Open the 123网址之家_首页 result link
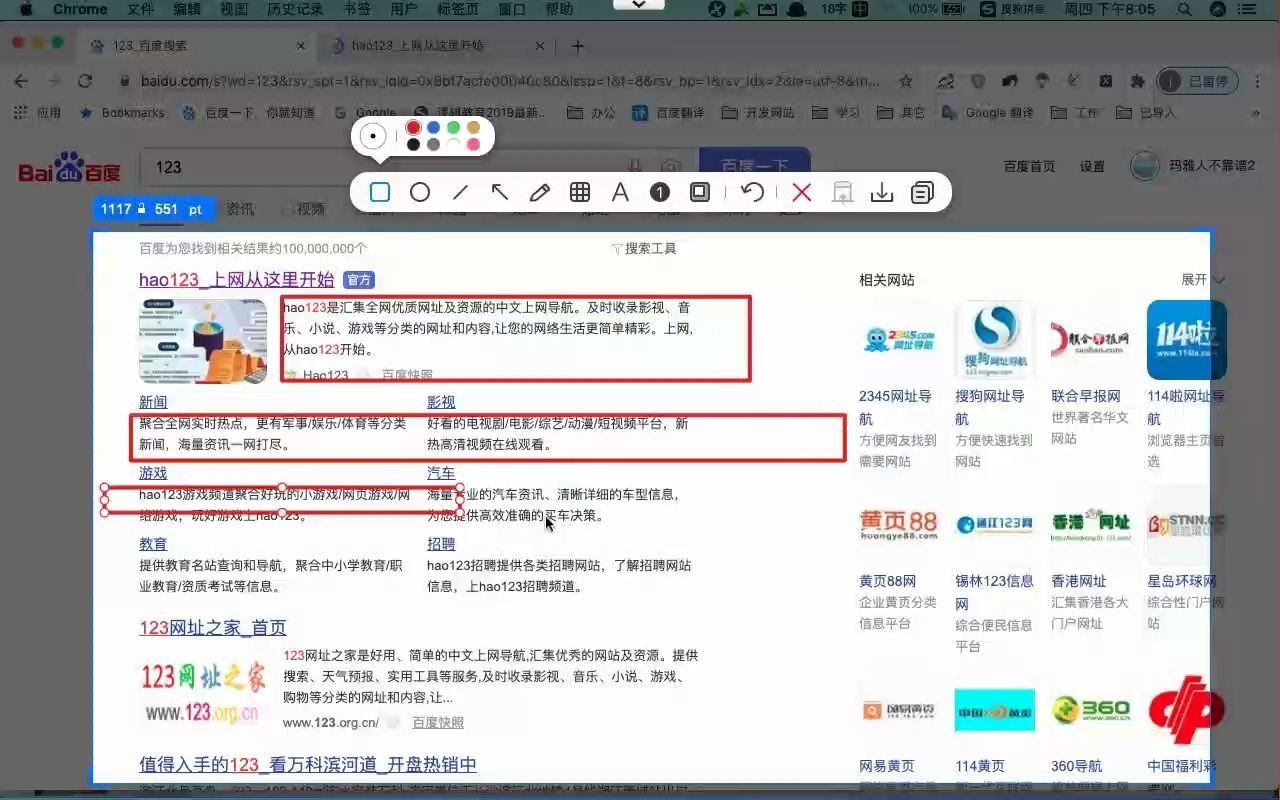The image size is (1280, 800). click(x=213, y=628)
